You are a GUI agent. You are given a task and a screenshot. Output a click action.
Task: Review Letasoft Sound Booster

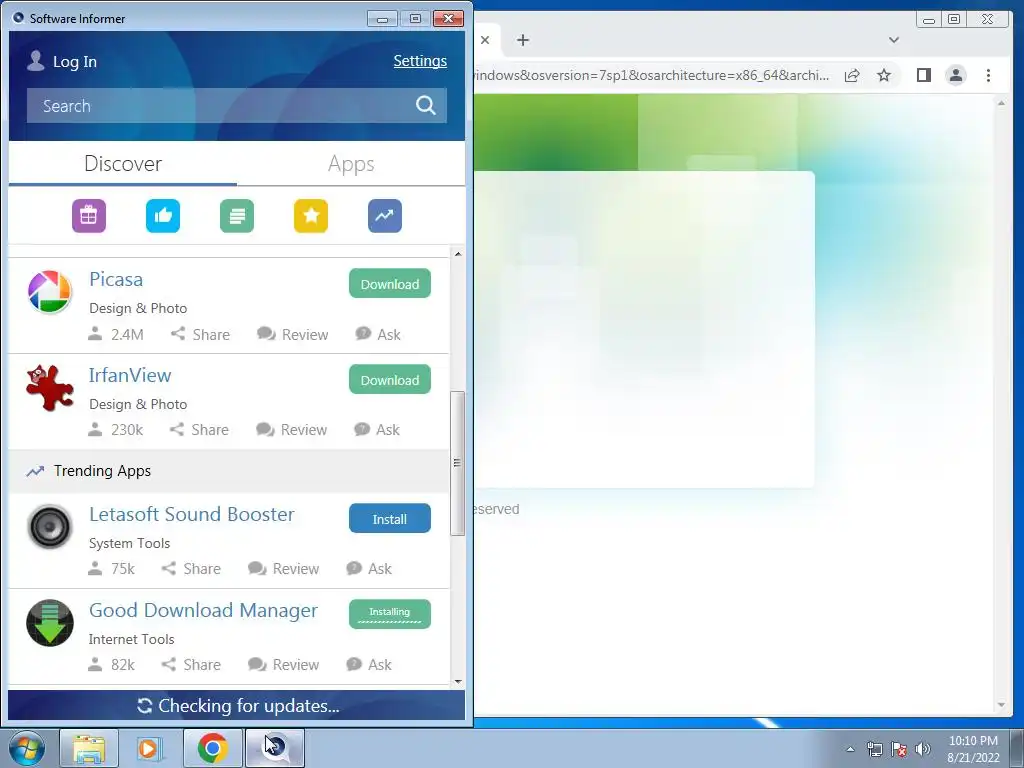point(283,569)
